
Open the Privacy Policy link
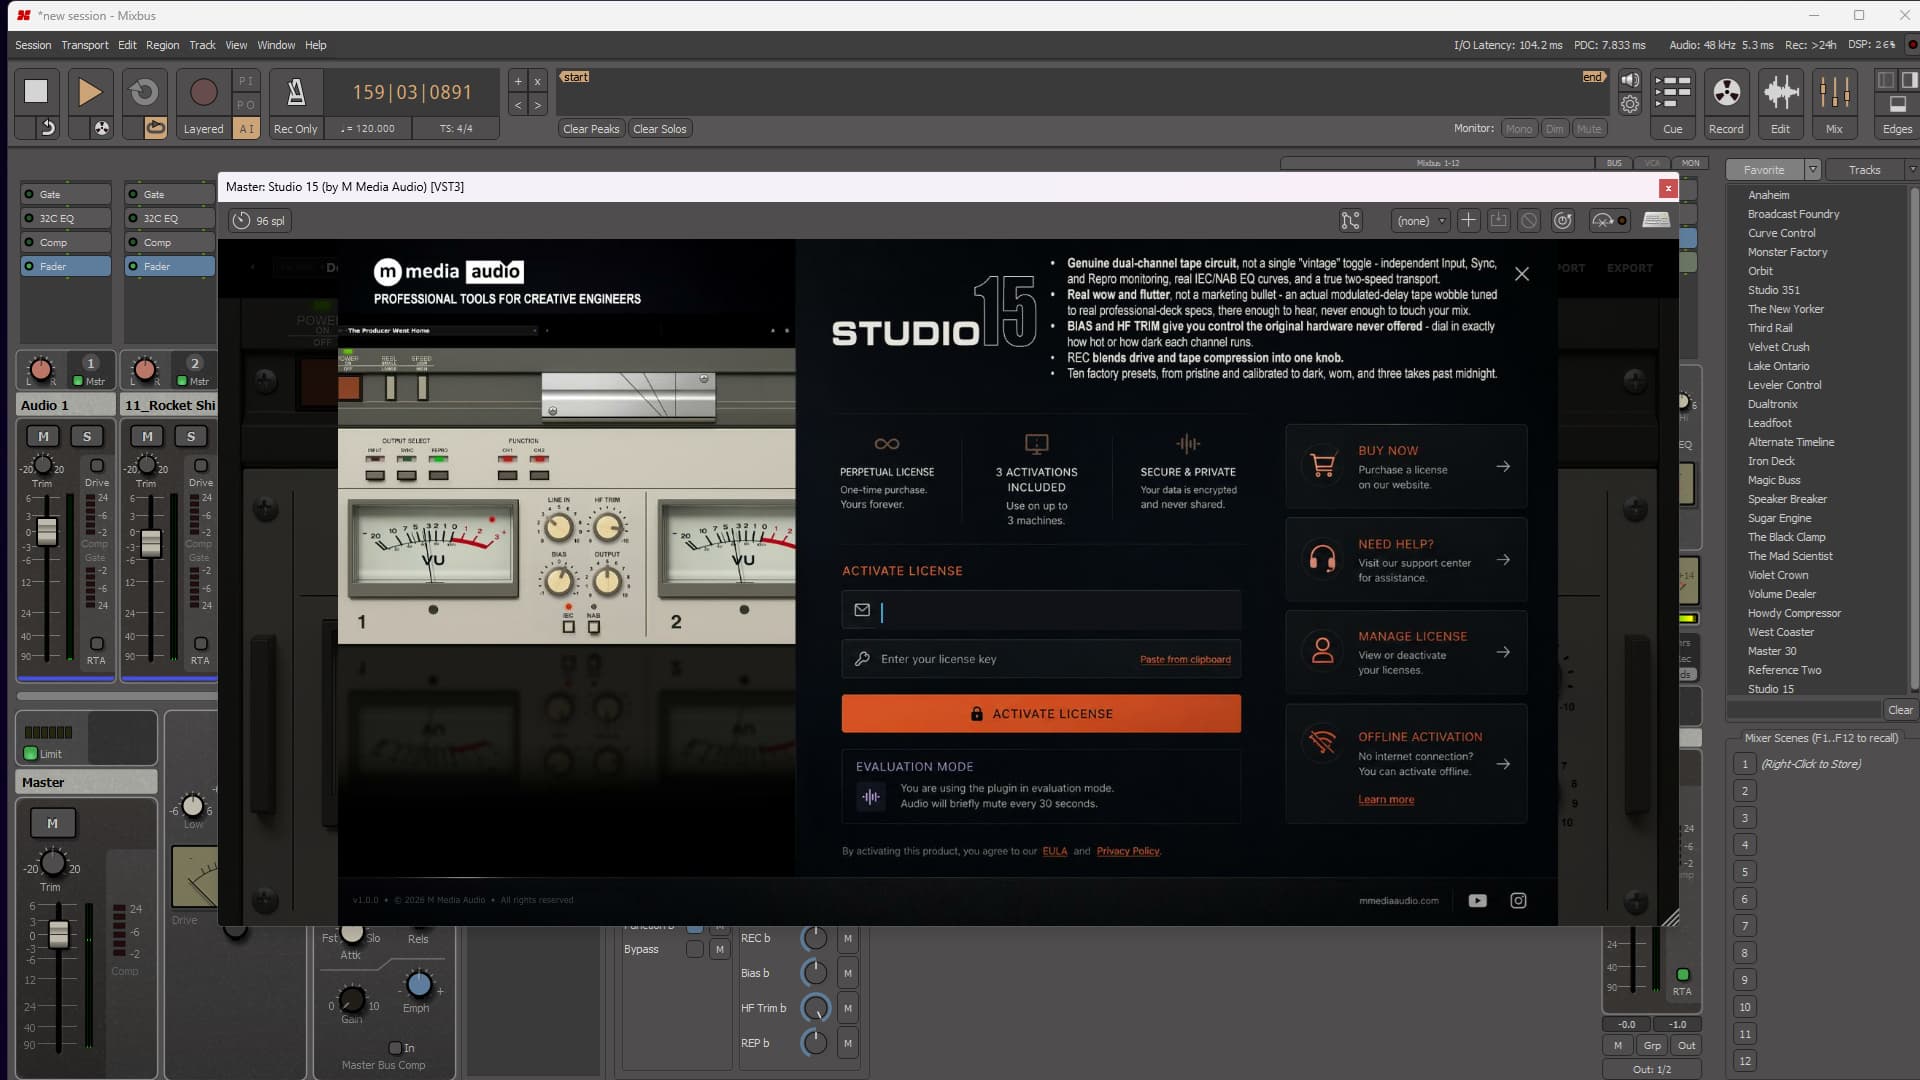(1128, 852)
